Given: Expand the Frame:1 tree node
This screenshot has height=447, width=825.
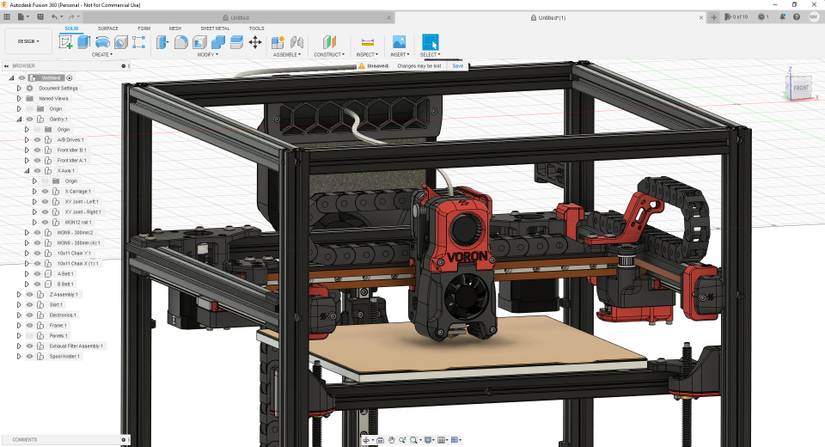Looking at the screenshot, I should pos(19,326).
